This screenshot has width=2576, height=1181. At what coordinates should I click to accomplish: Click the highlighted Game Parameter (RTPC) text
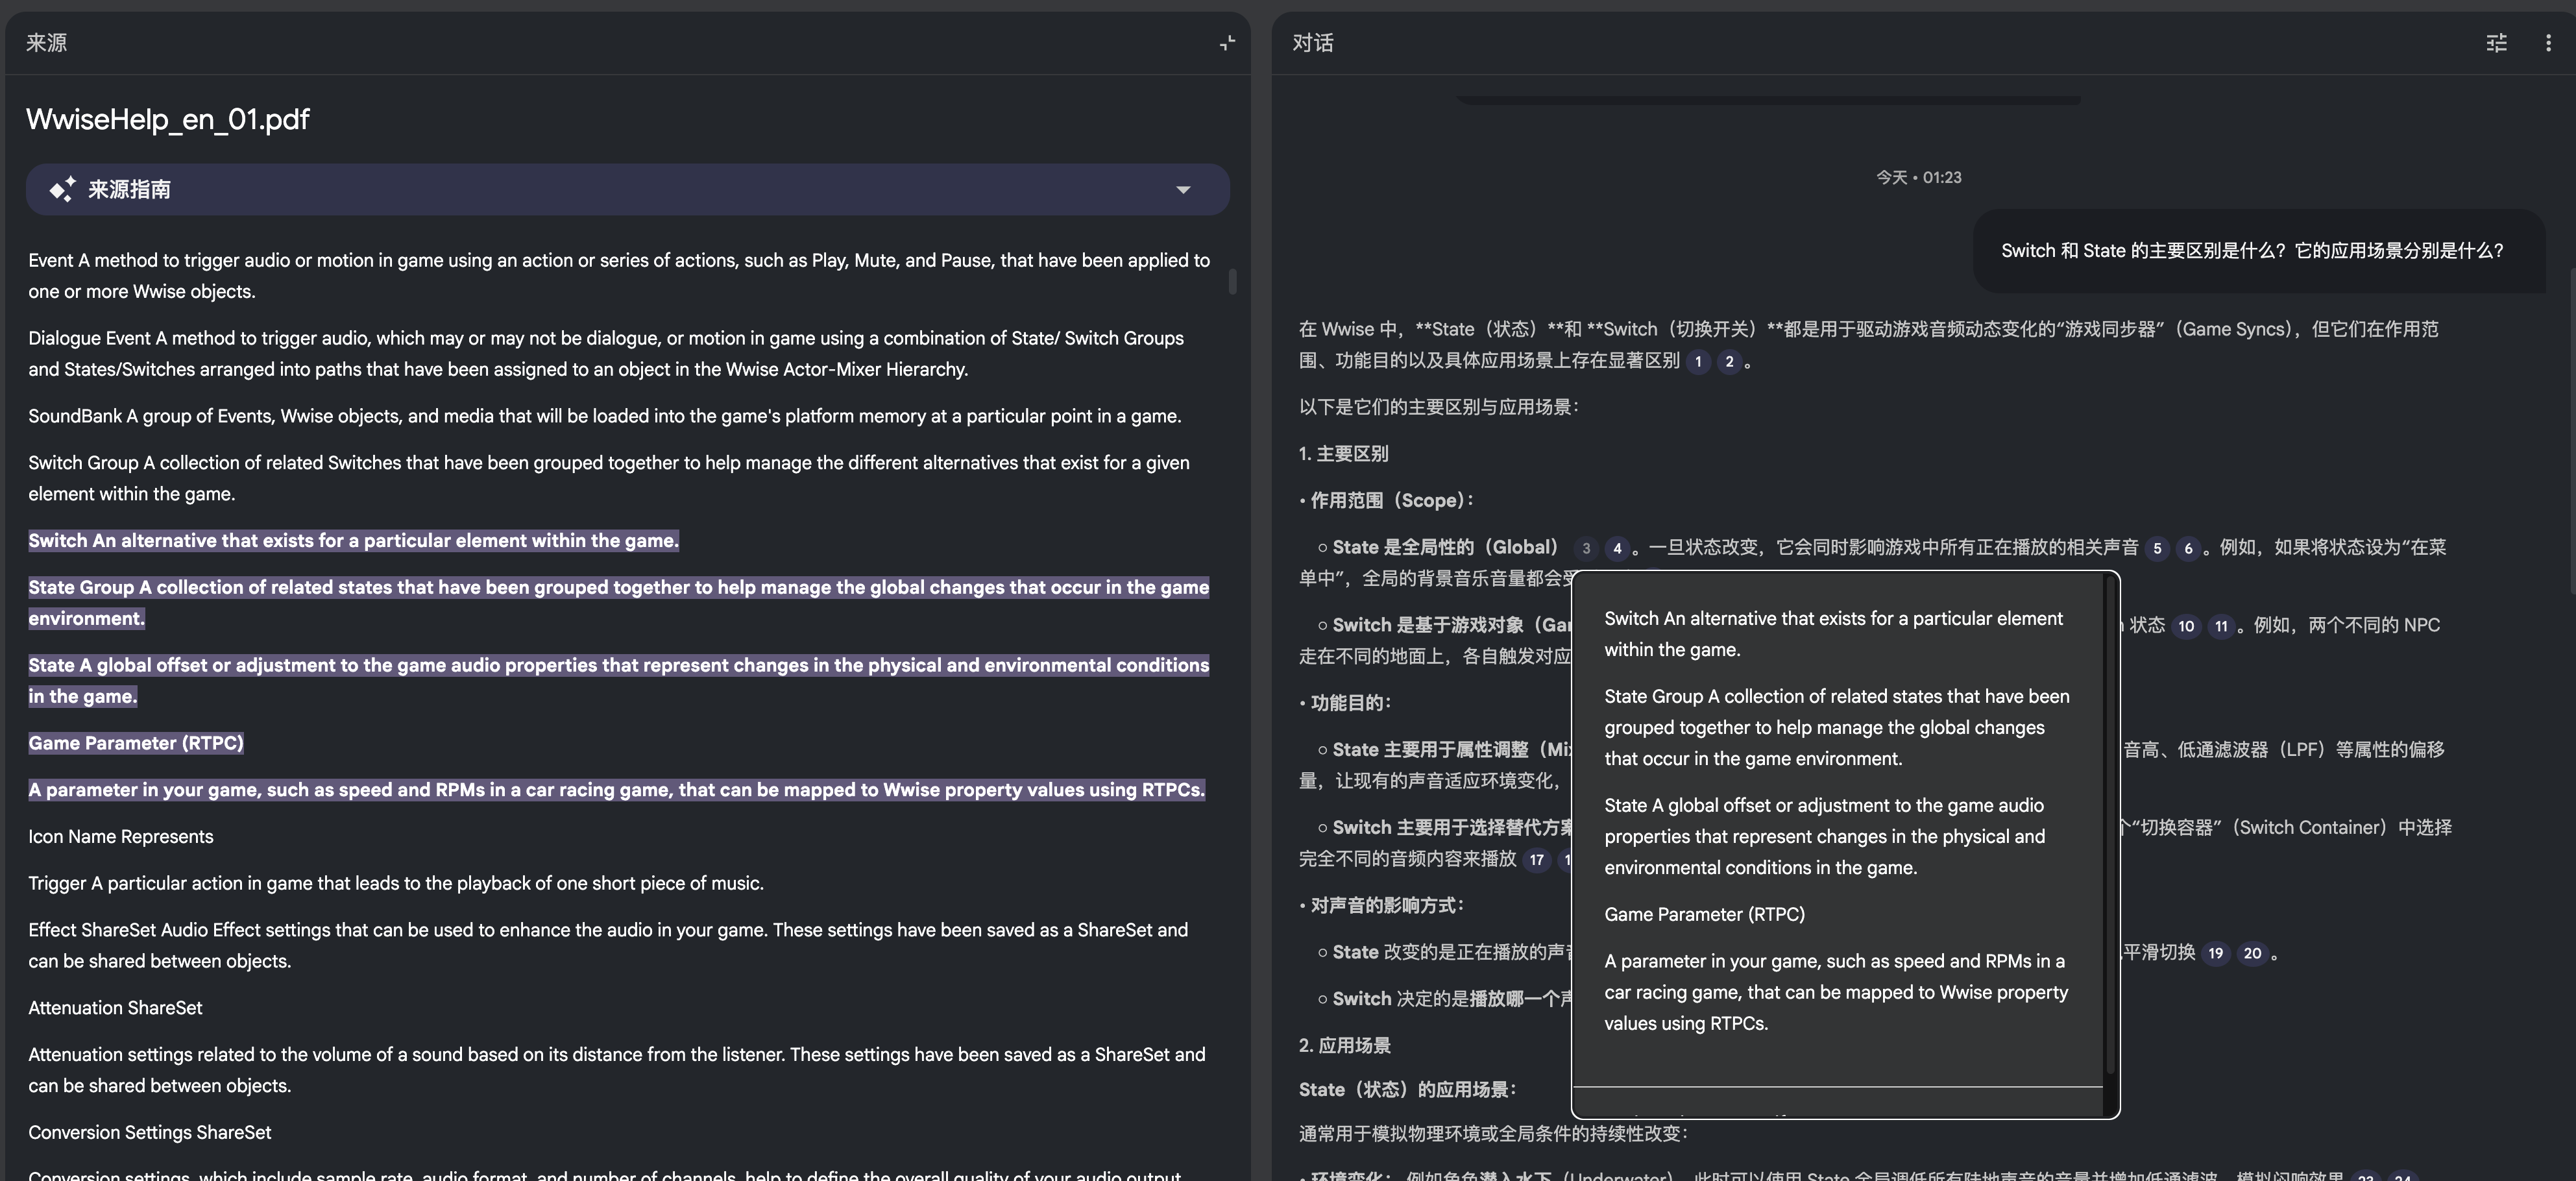click(x=135, y=743)
